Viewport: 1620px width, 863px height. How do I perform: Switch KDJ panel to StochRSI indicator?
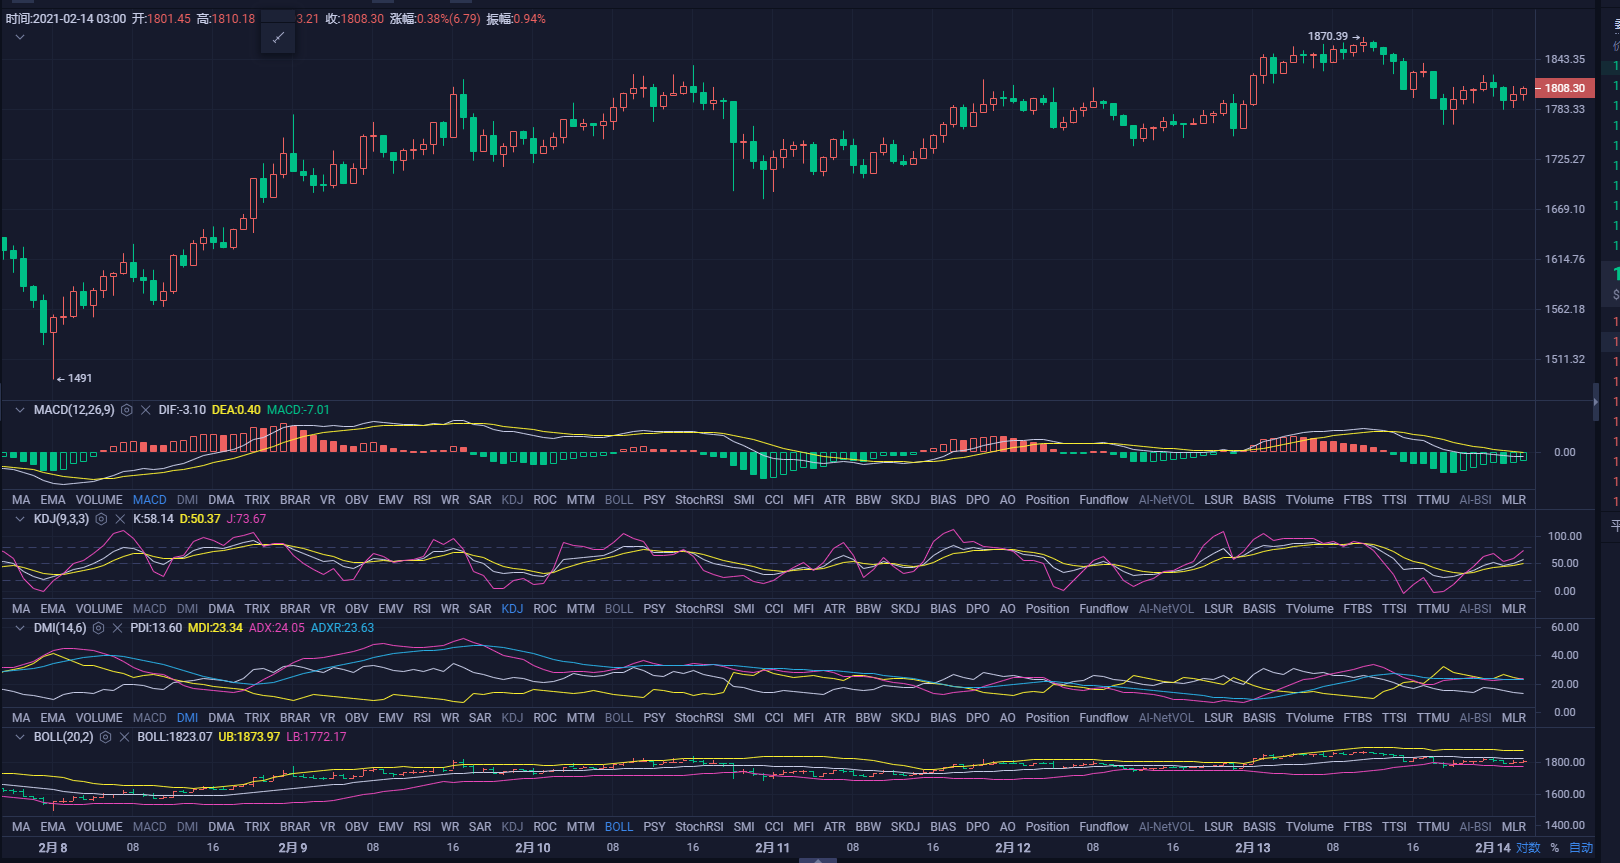[698, 609]
